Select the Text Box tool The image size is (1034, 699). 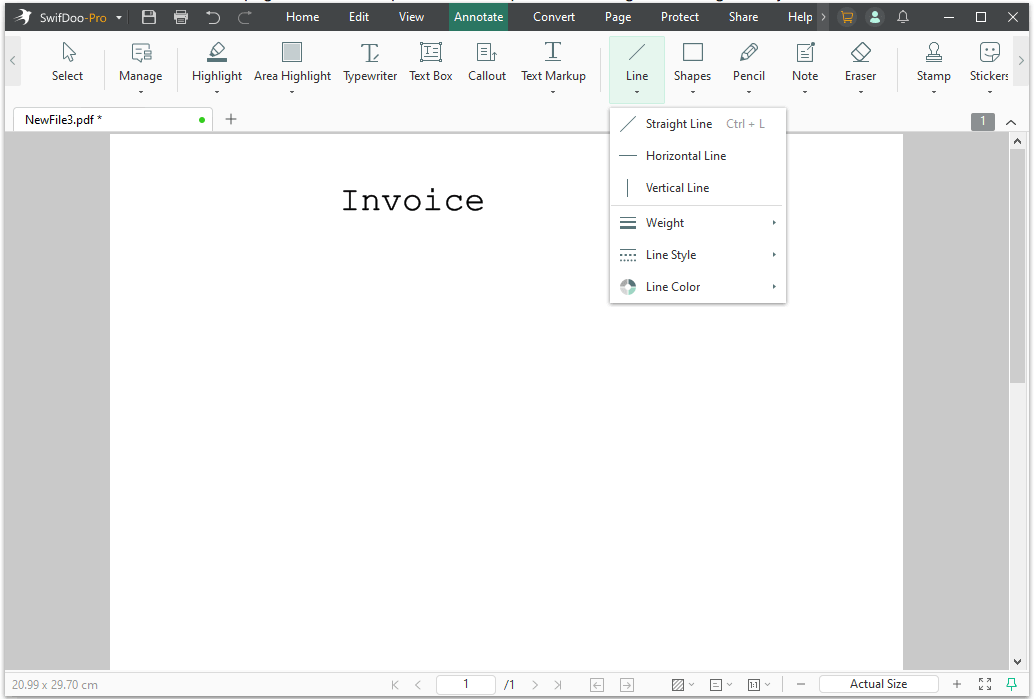[x=430, y=63]
